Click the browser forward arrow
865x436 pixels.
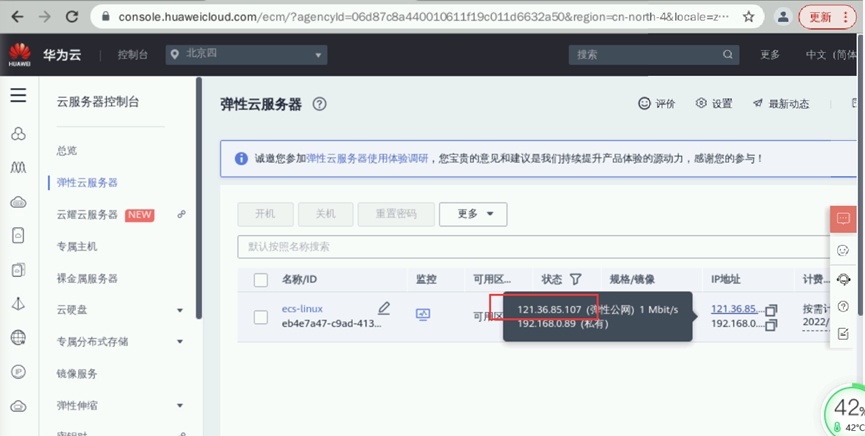[45, 17]
